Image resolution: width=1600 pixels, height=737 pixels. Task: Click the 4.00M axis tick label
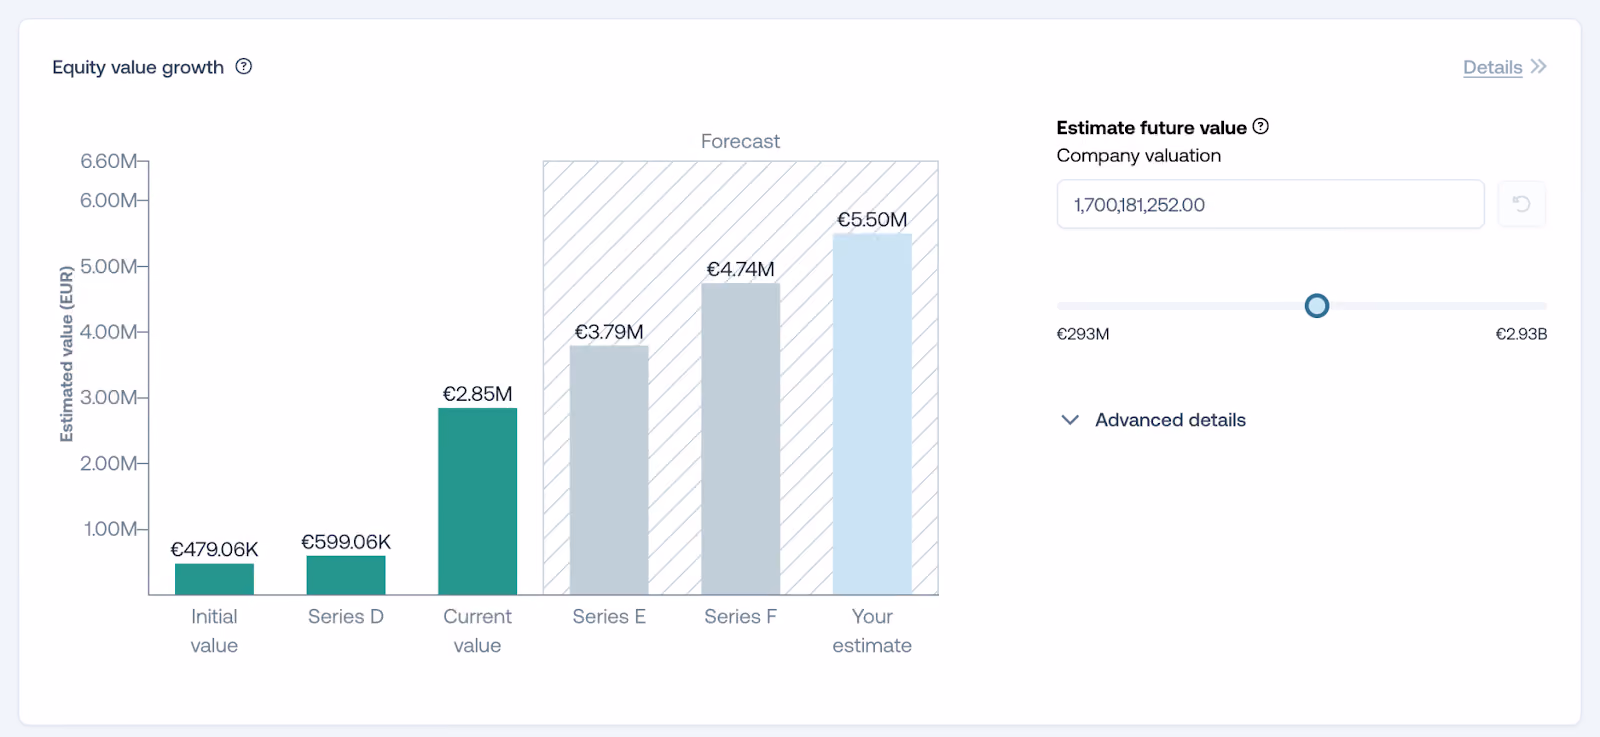109,332
